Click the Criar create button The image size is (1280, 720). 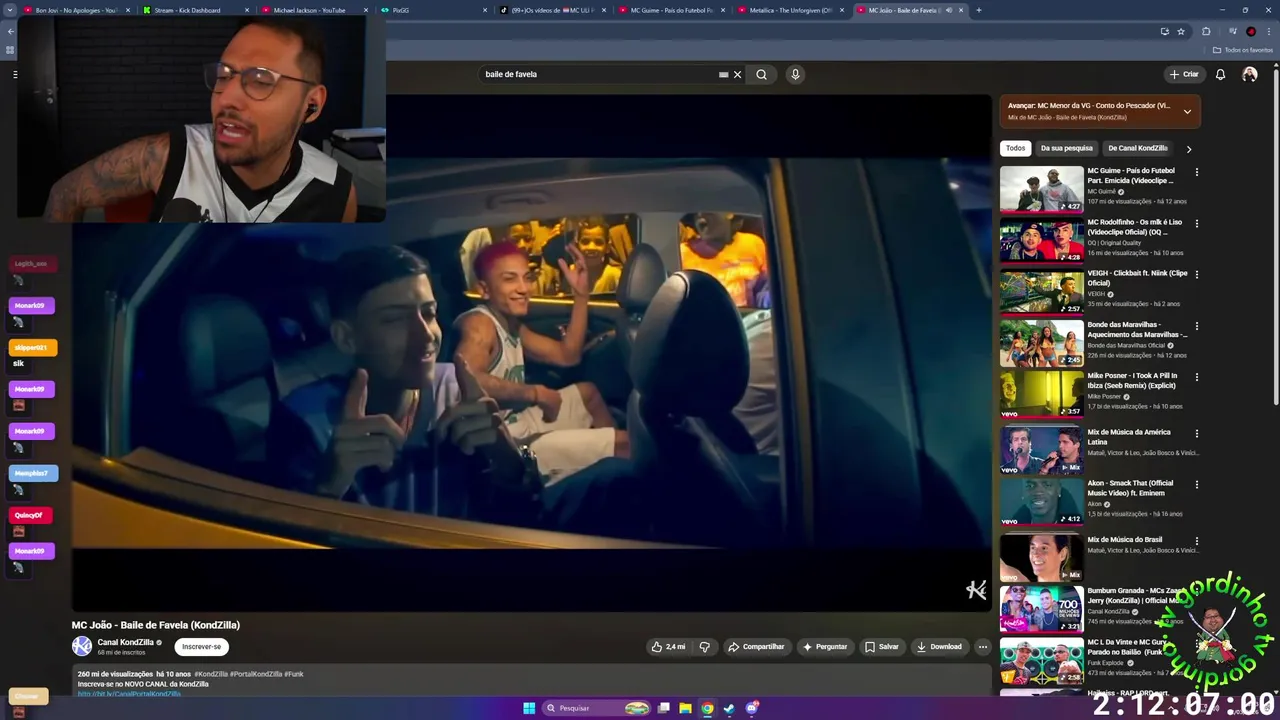[x=1184, y=74]
